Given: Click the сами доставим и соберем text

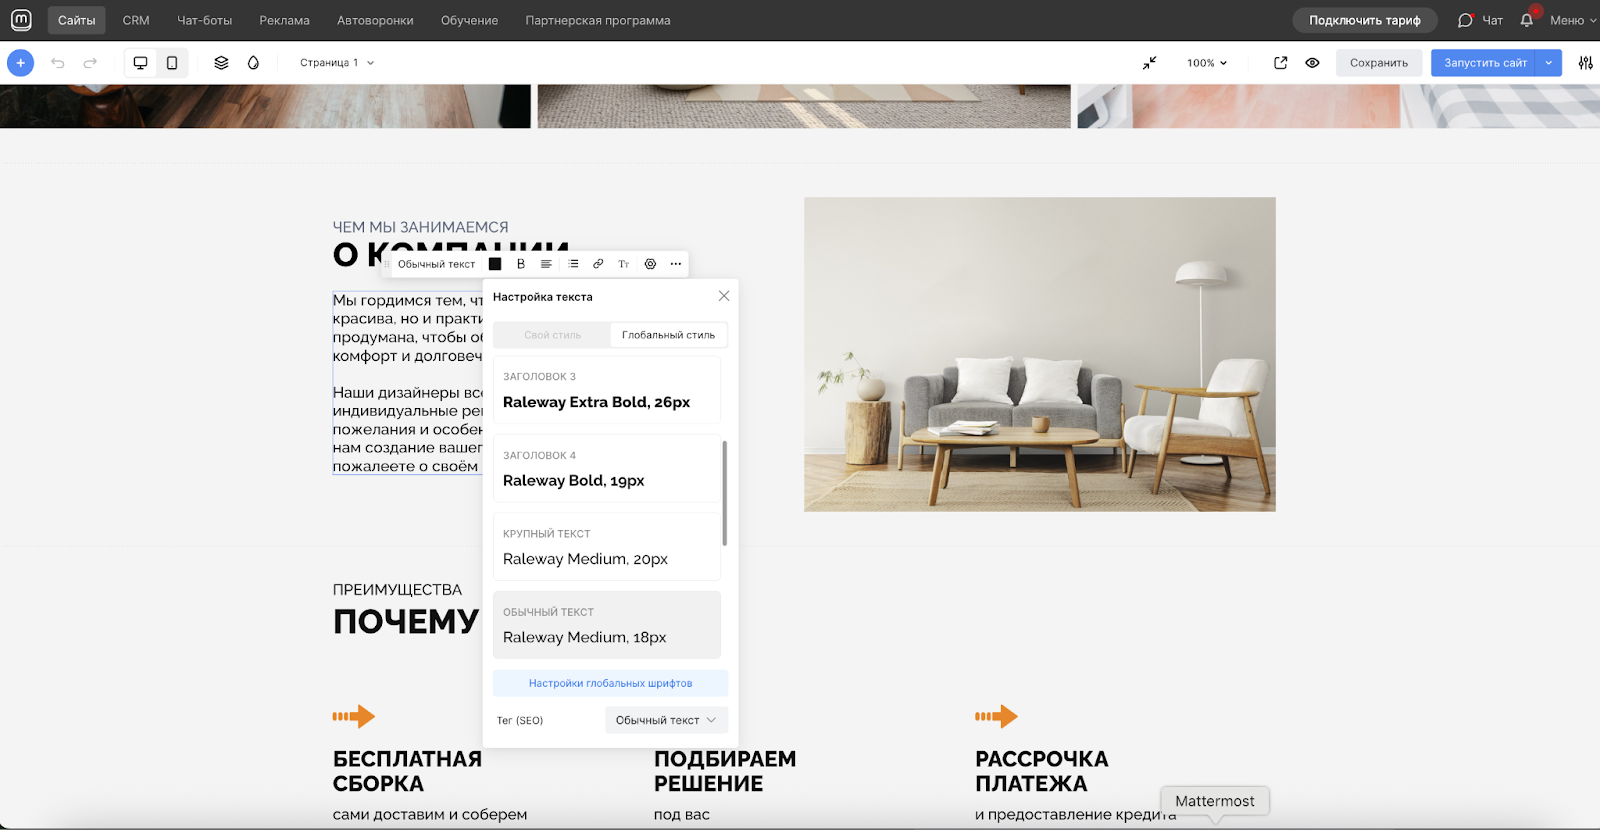Looking at the screenshot, I should coord(430,814).
